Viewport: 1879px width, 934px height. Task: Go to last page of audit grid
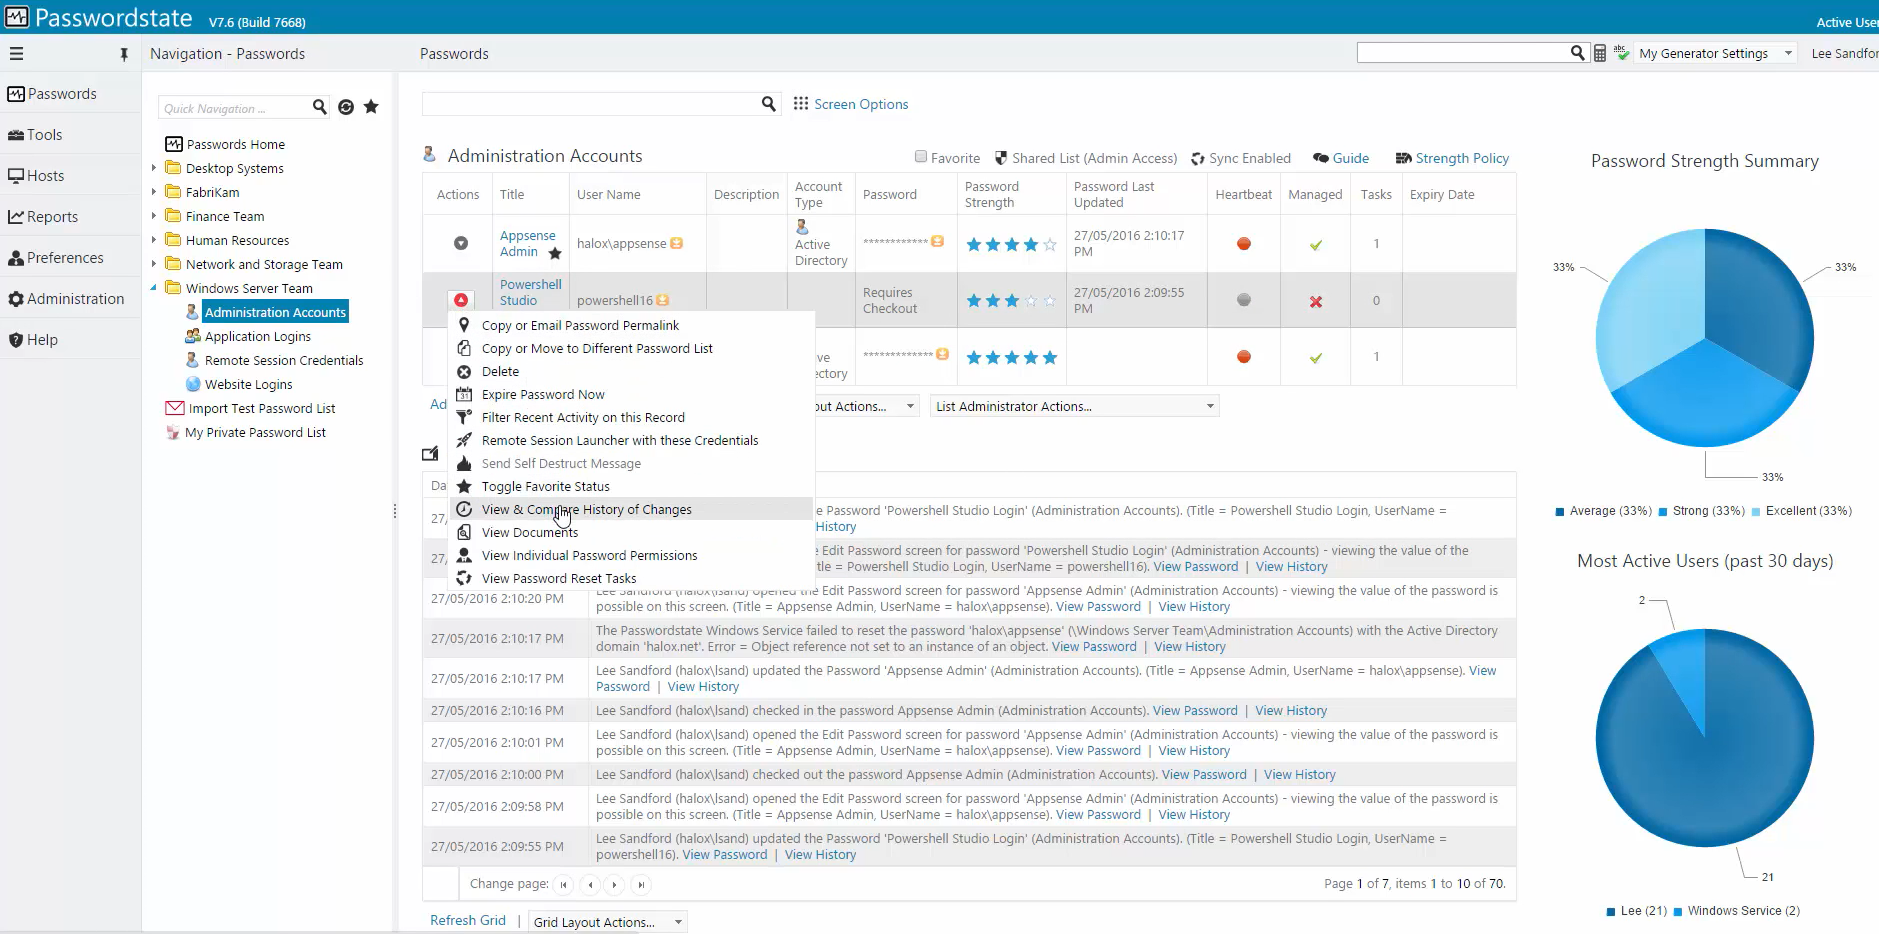pos(641,885)
